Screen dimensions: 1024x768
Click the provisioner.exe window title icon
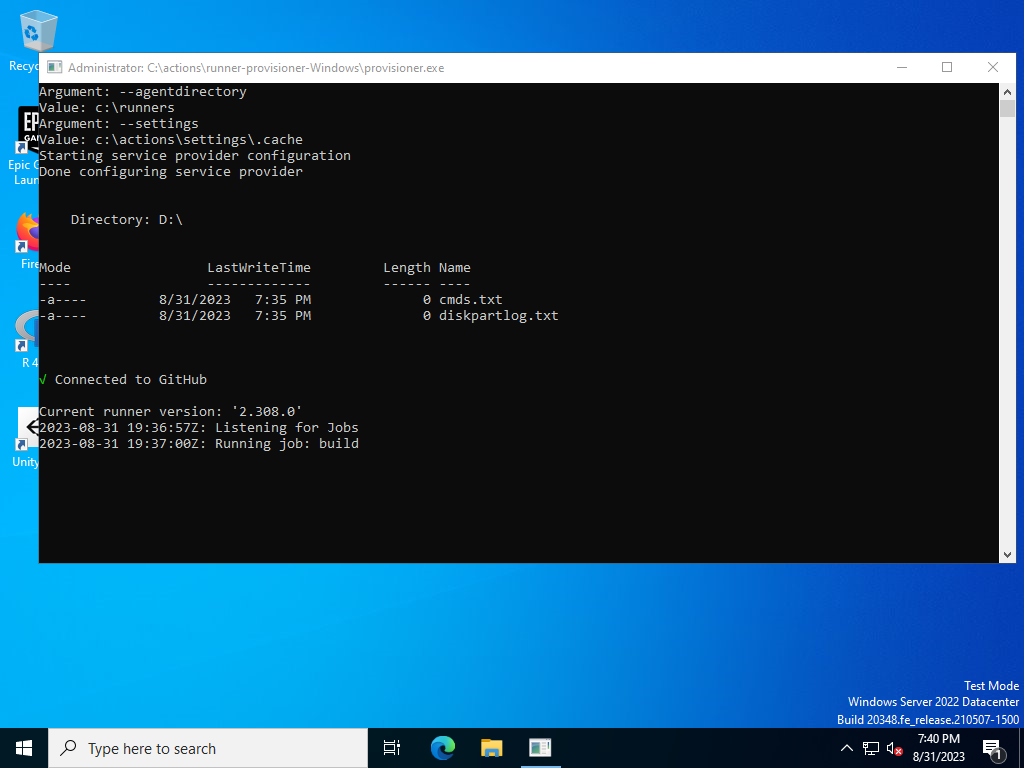(x=55, y=67)
